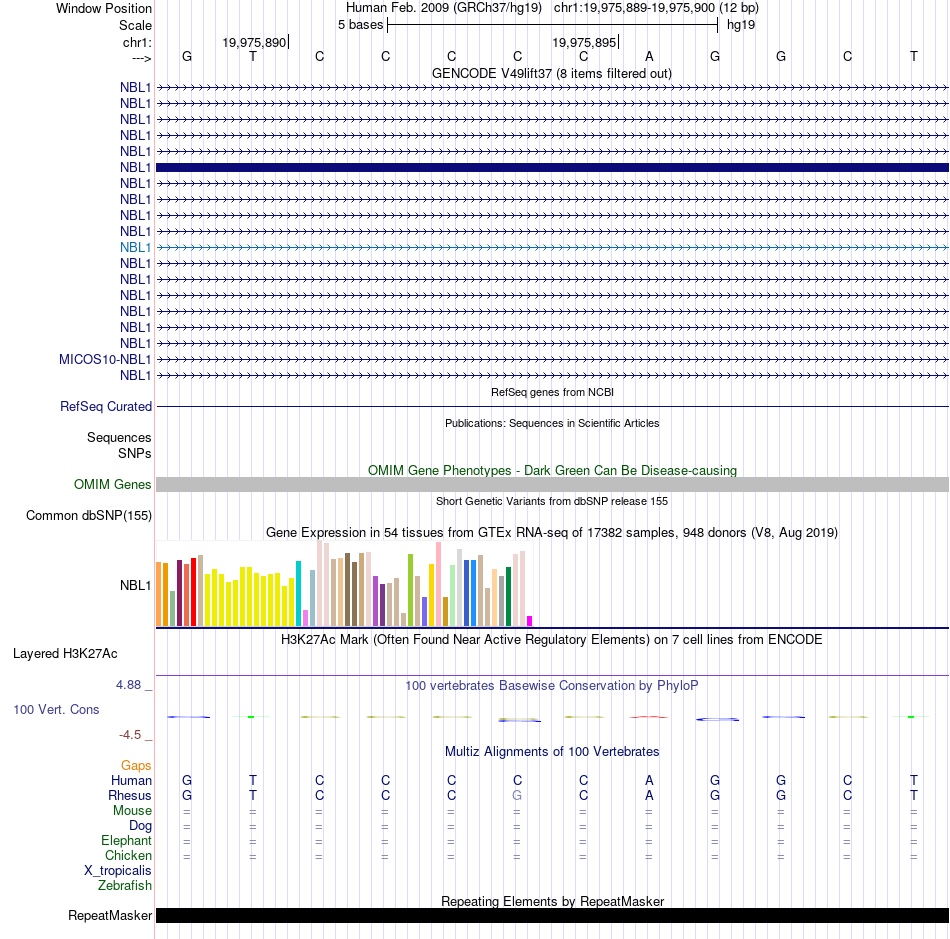The image size is (950, 939).
Task: Click the 19,975,895 position marker
Action: click(x=585, y=42)
